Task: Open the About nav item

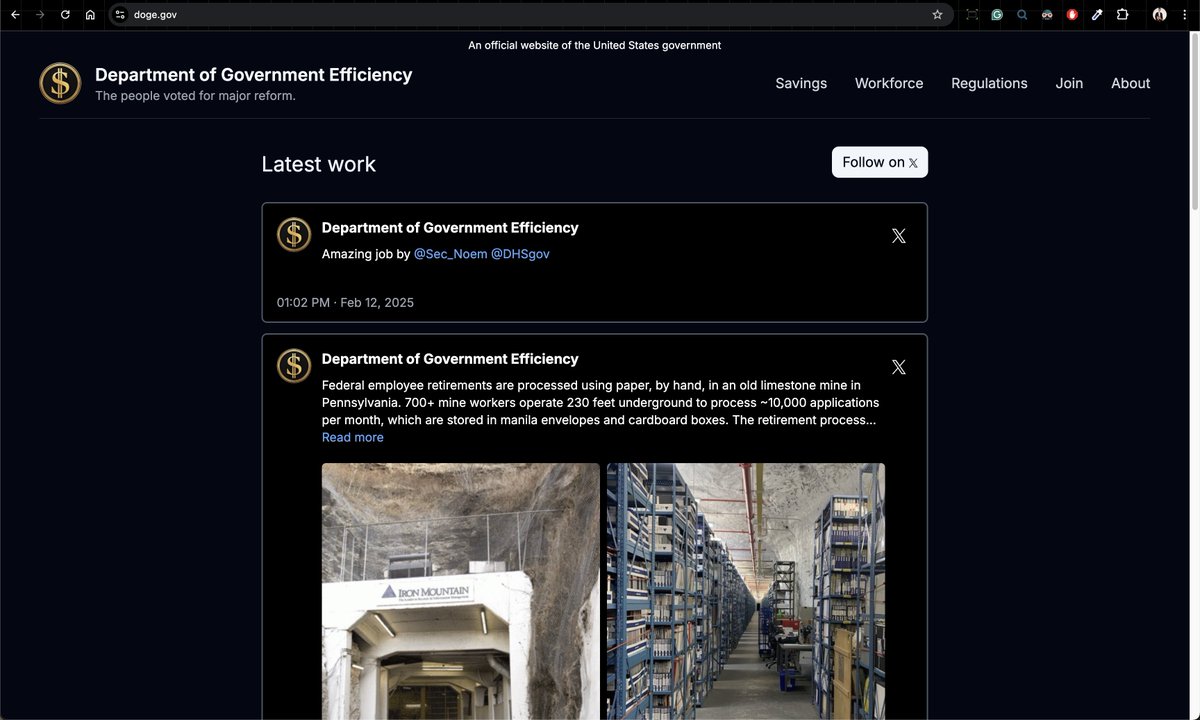Action: coord(1130,83)
